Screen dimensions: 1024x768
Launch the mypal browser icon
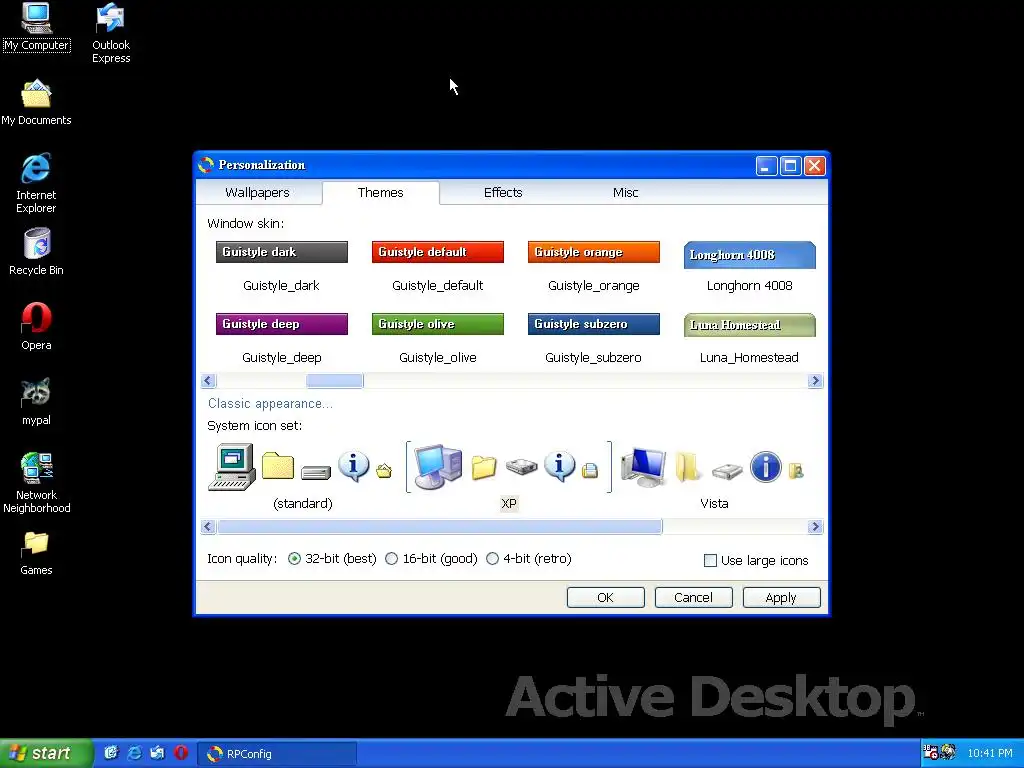click(37, 402)
